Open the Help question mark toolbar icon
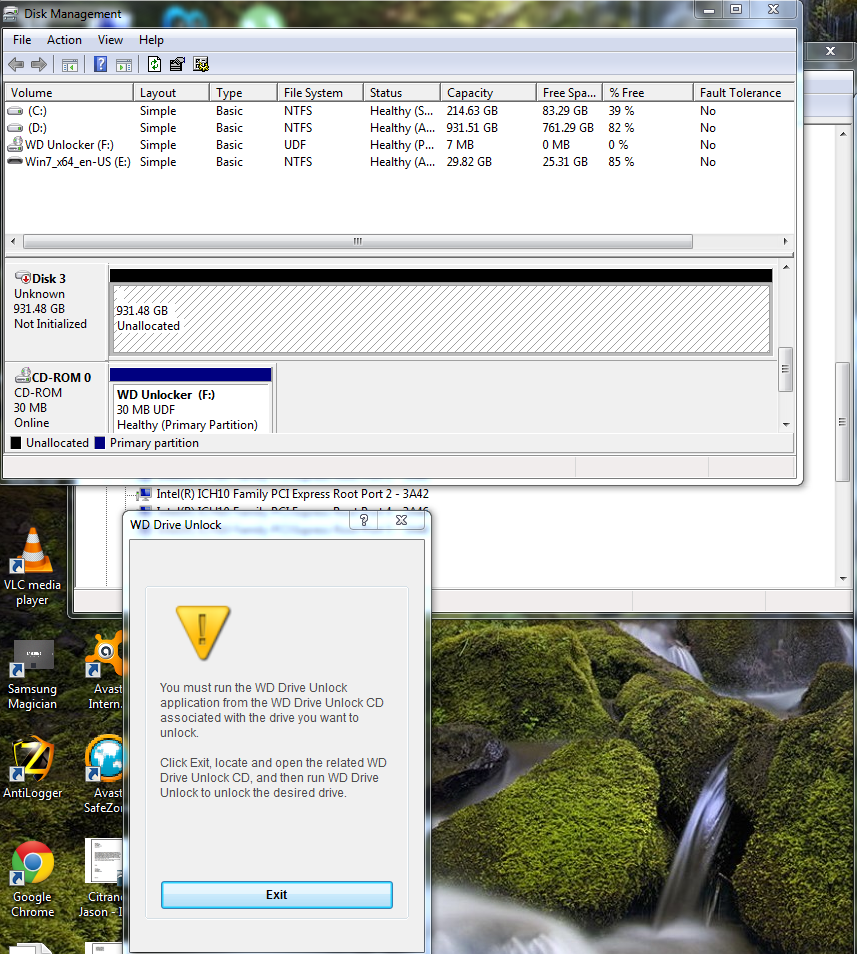857x954 pixels. coord(100,64)
